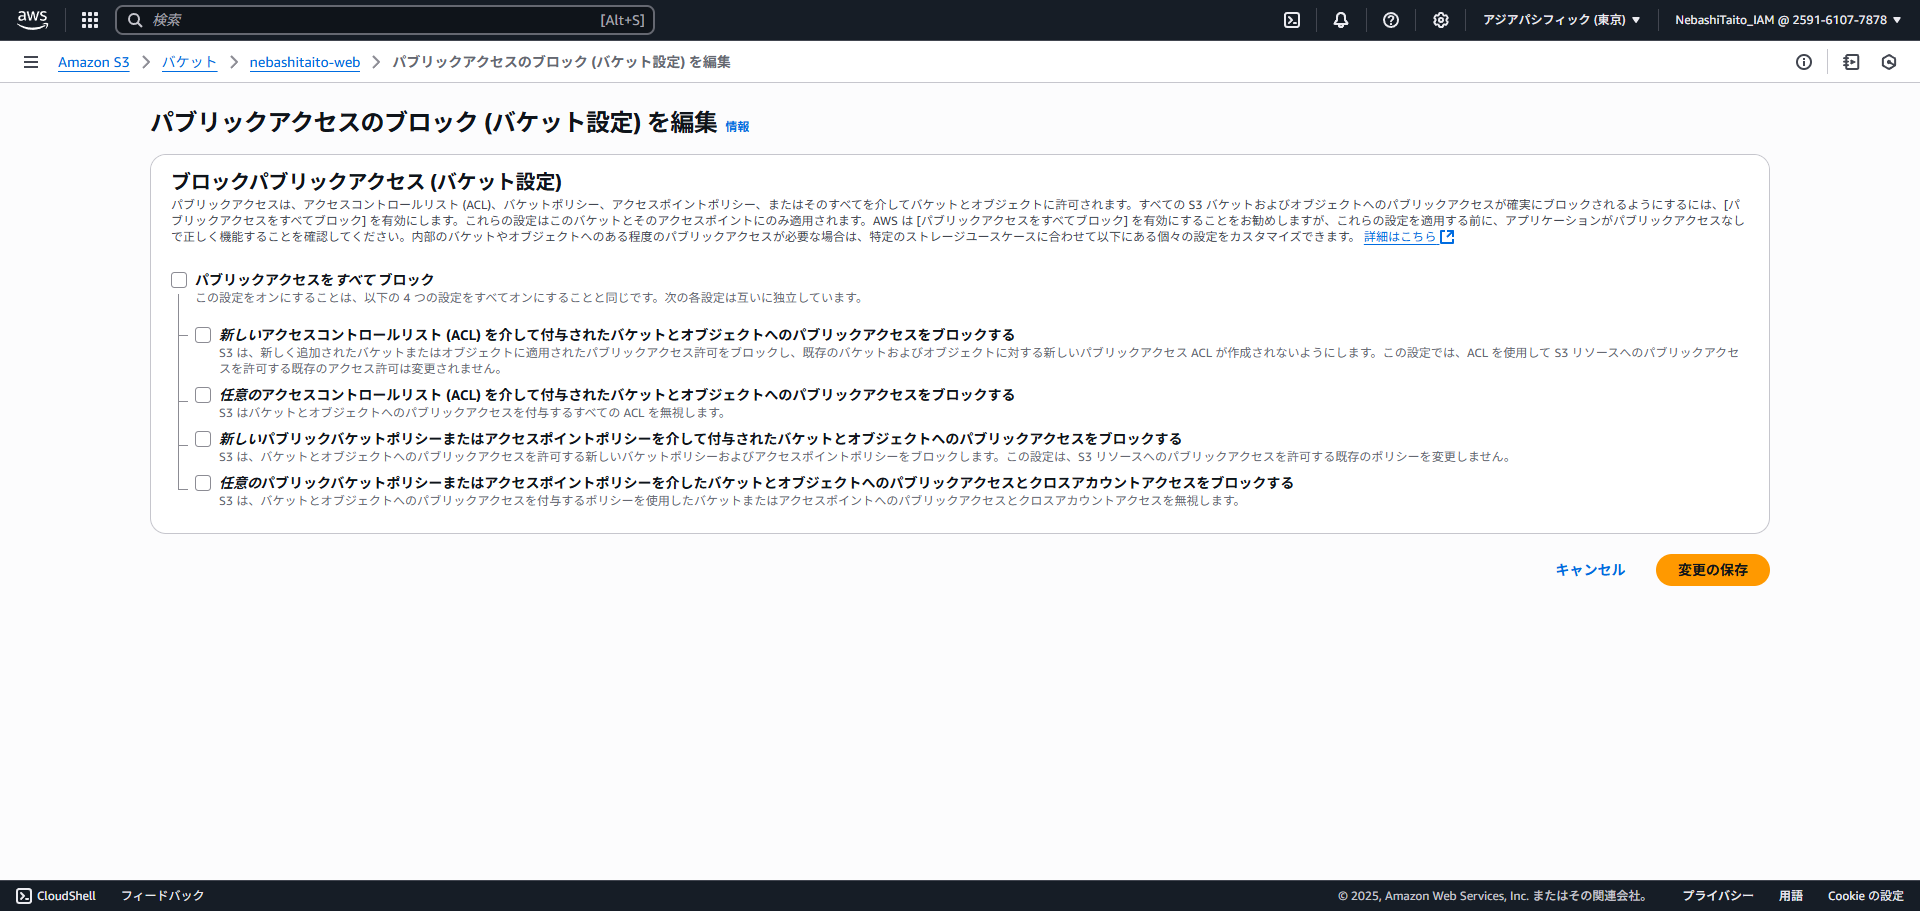Image resolution: width=1920 pixels, height=911 pixels.
Task: Open the nebashitaito-web bucket breadcrumb
Action: pyautogui.click(x=305, y=62)
